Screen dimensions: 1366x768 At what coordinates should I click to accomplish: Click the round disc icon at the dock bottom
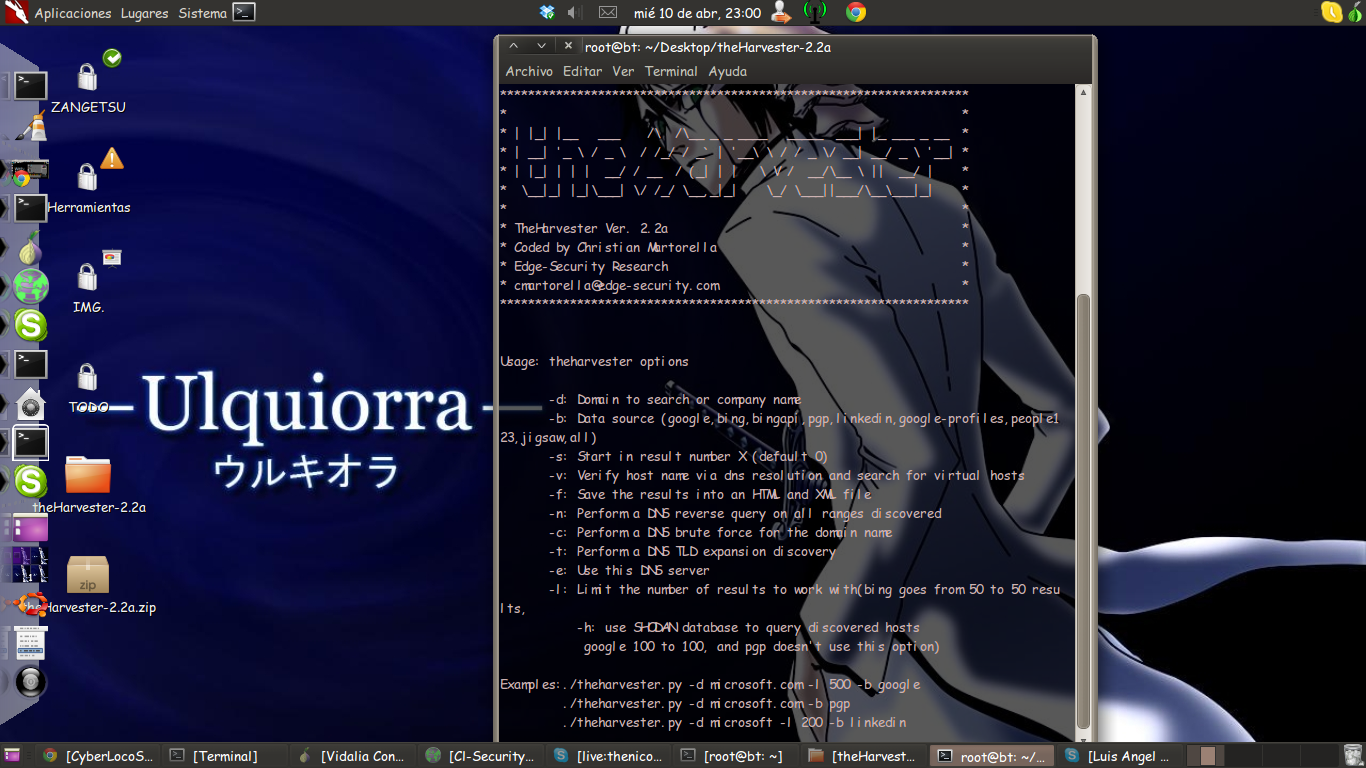[31, 682]
